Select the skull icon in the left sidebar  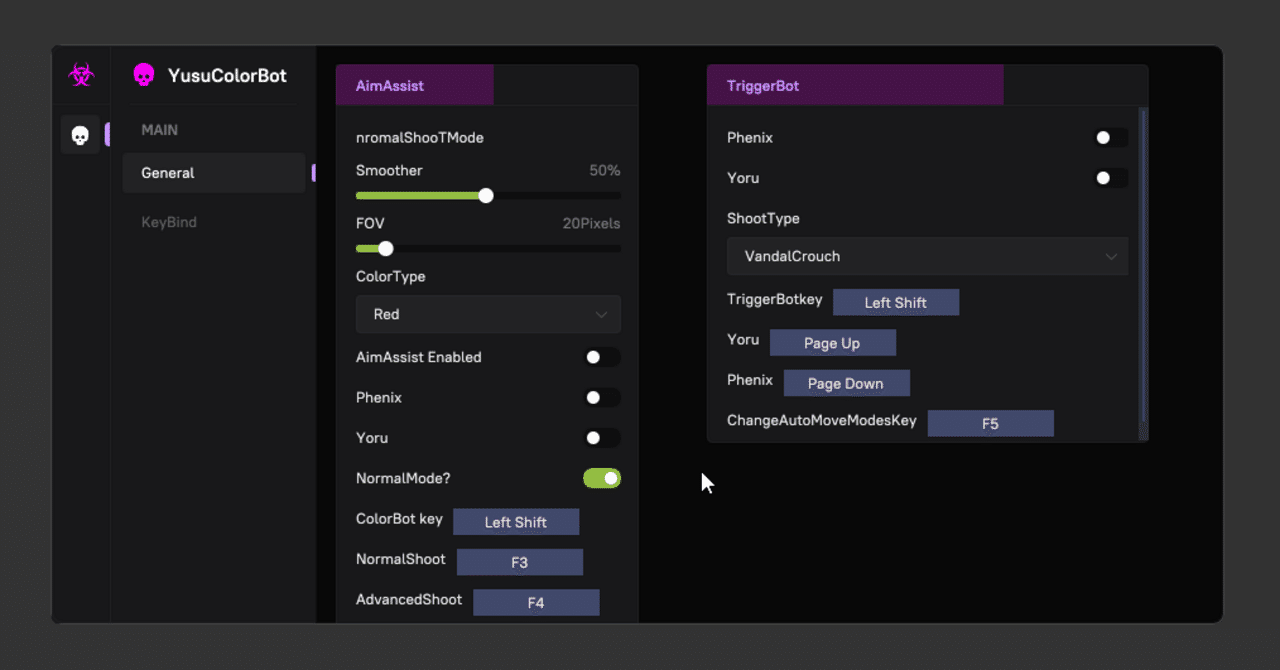click(x=80, y=135)
